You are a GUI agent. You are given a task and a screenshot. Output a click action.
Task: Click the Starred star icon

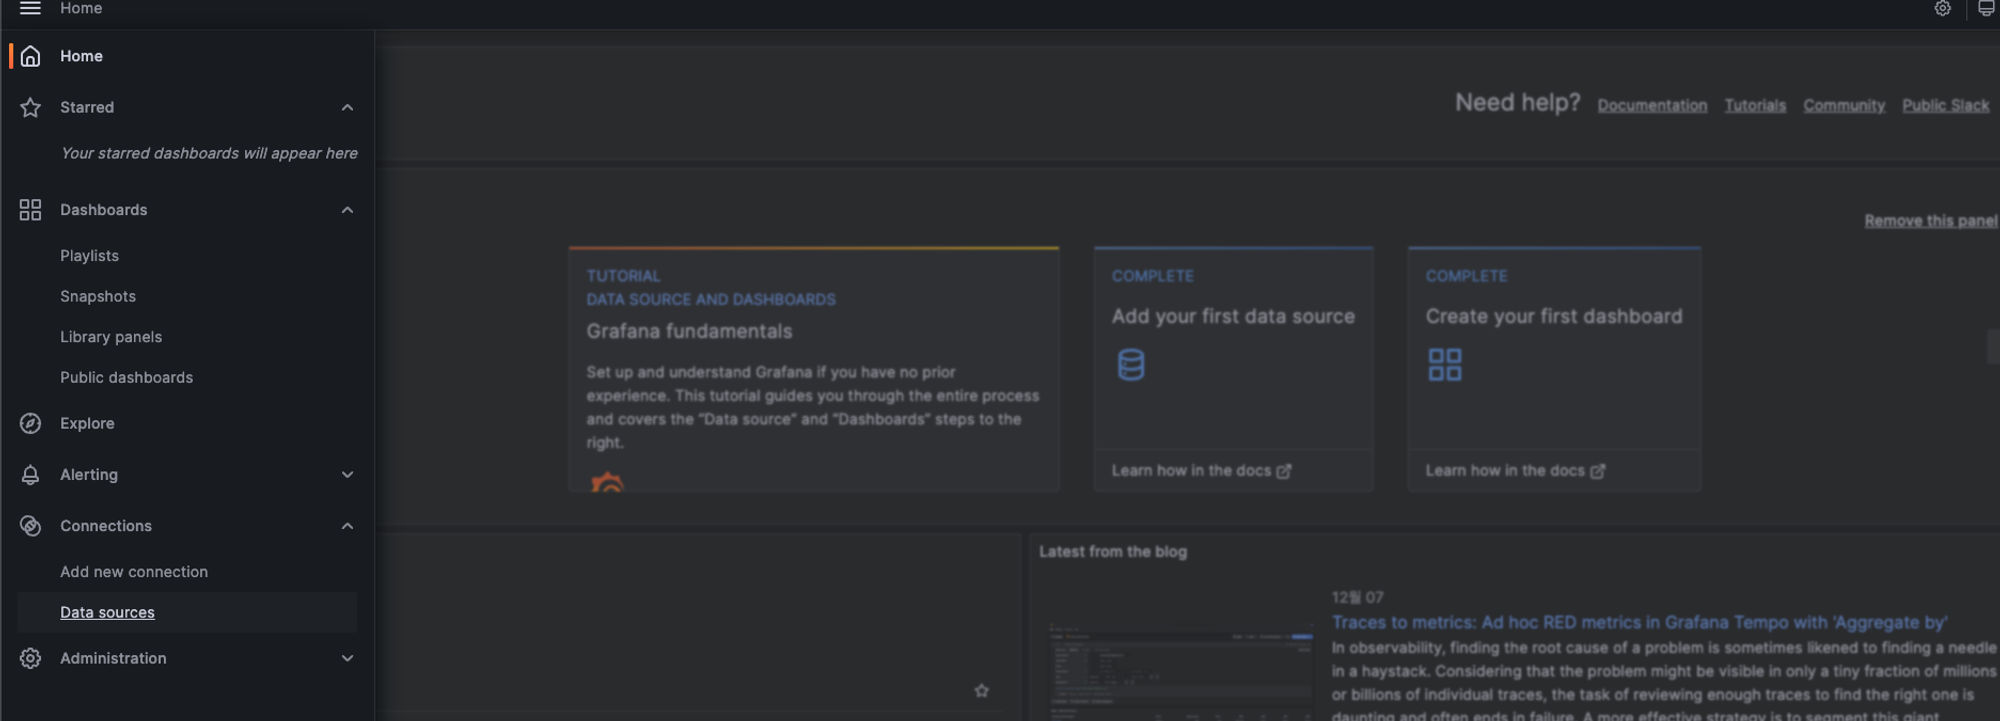pos(31,107)
